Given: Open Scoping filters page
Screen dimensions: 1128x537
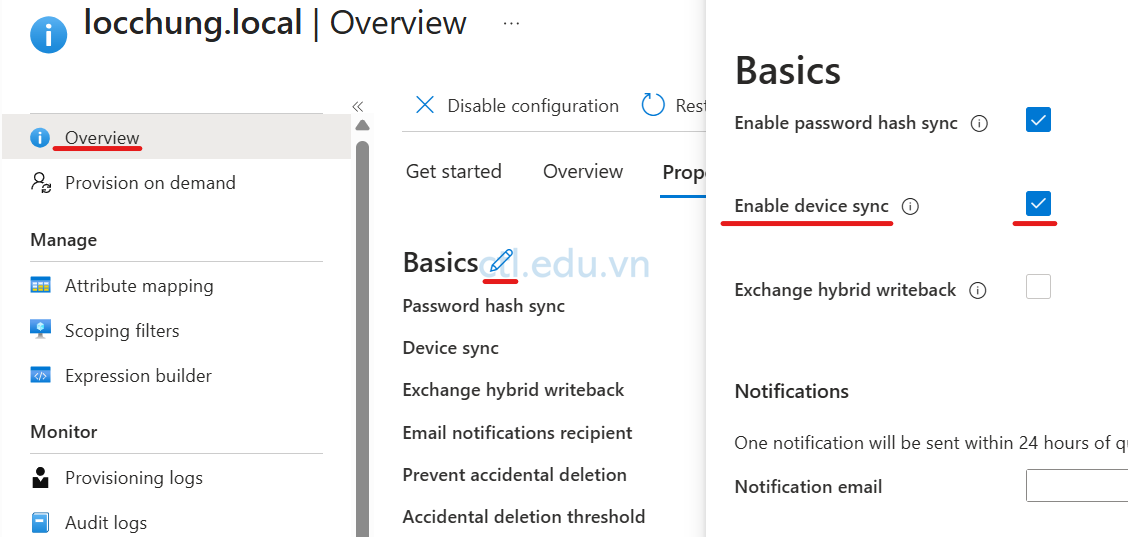Looking at the screenshot, I should tap(122, 331).
